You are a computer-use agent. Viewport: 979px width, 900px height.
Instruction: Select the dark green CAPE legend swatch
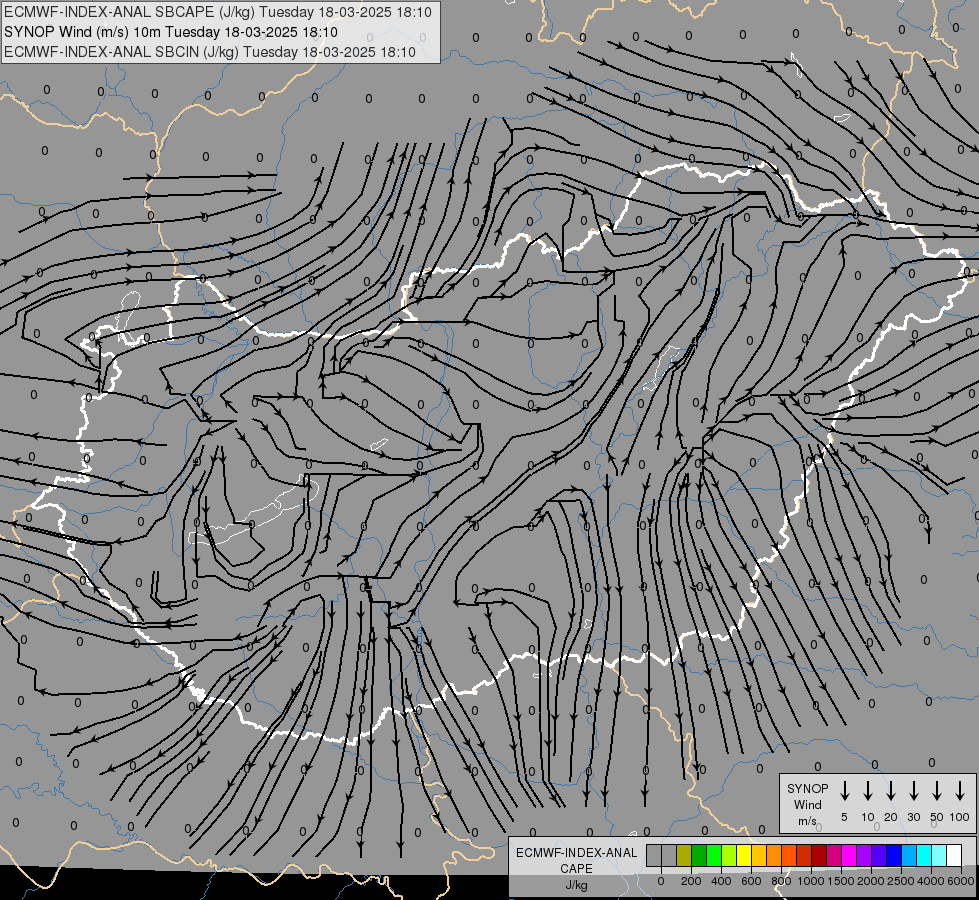[x=699, y=855]
